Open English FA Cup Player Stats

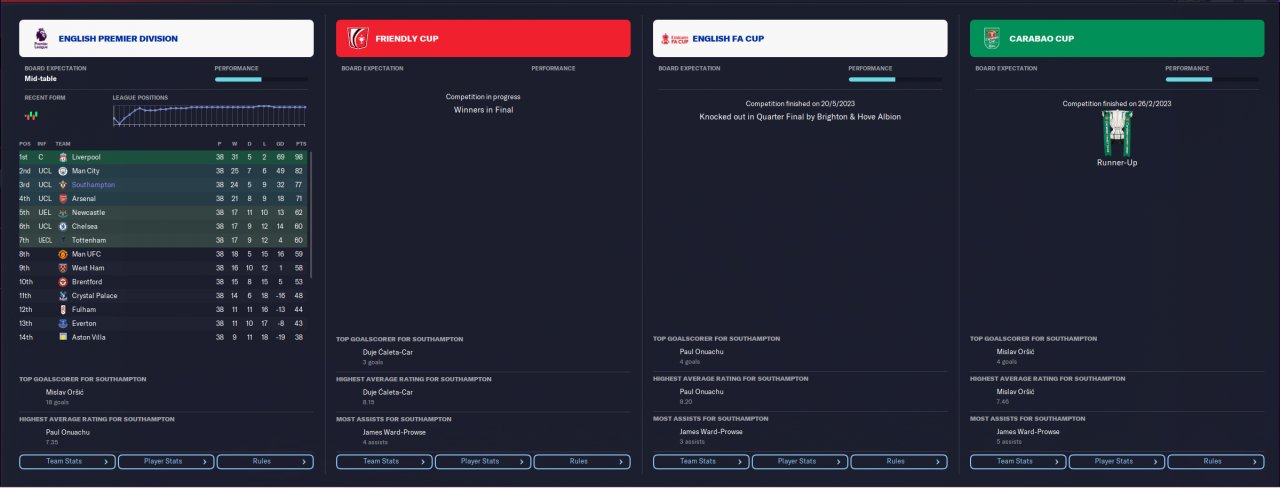point(800,462)
